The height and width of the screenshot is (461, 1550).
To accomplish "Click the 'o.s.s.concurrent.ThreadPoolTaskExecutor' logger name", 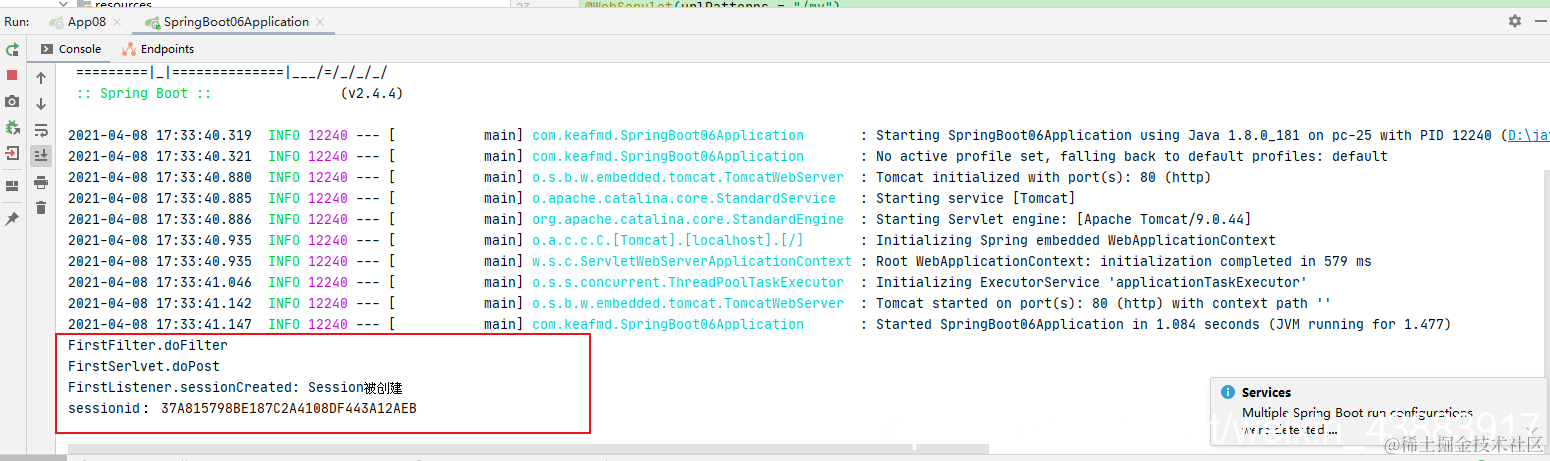I will [x=687, y=282].
